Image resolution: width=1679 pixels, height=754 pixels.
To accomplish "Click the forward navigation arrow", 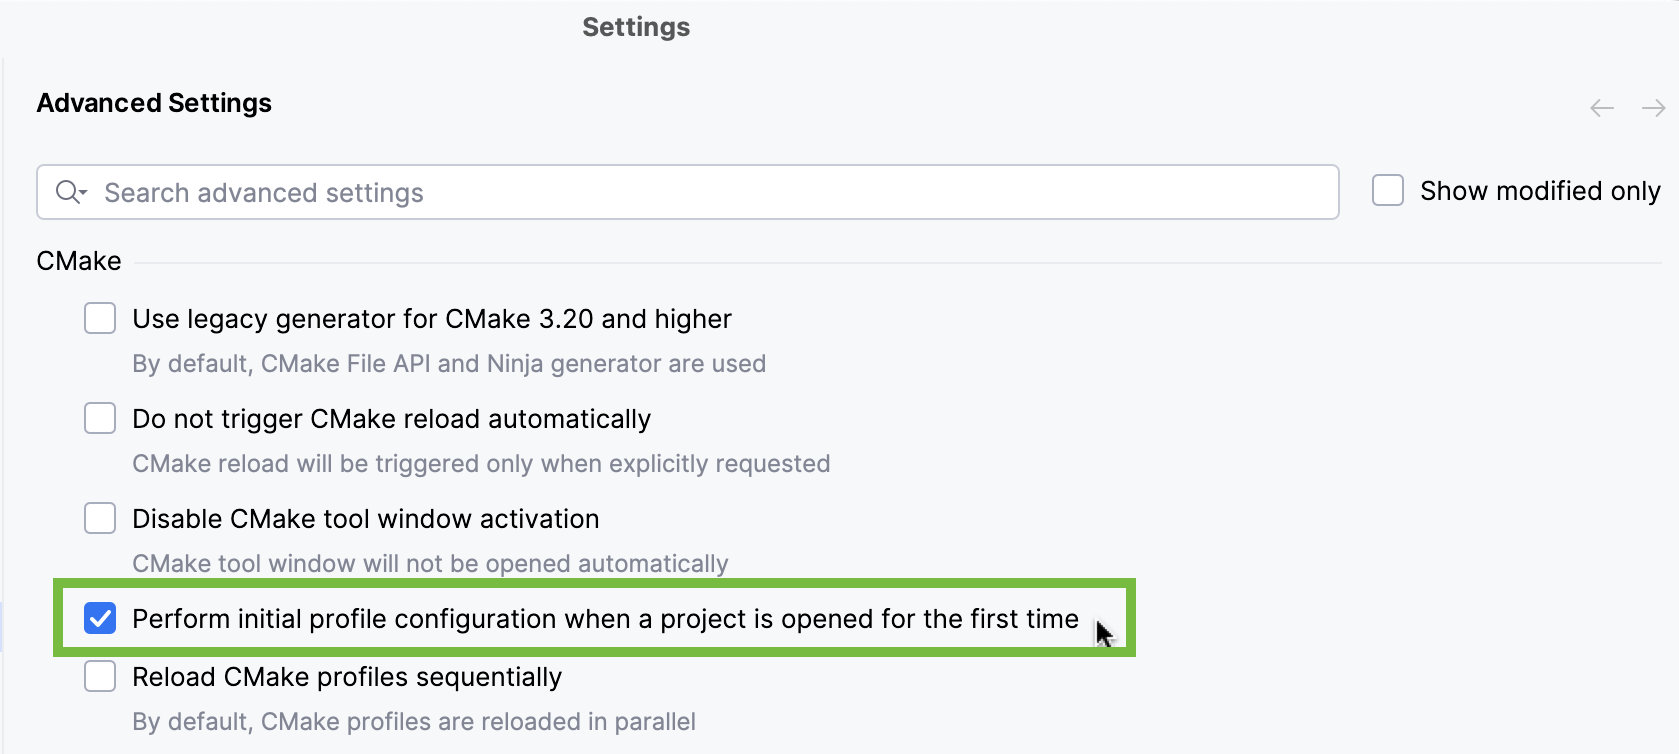I will [1655, 107].
